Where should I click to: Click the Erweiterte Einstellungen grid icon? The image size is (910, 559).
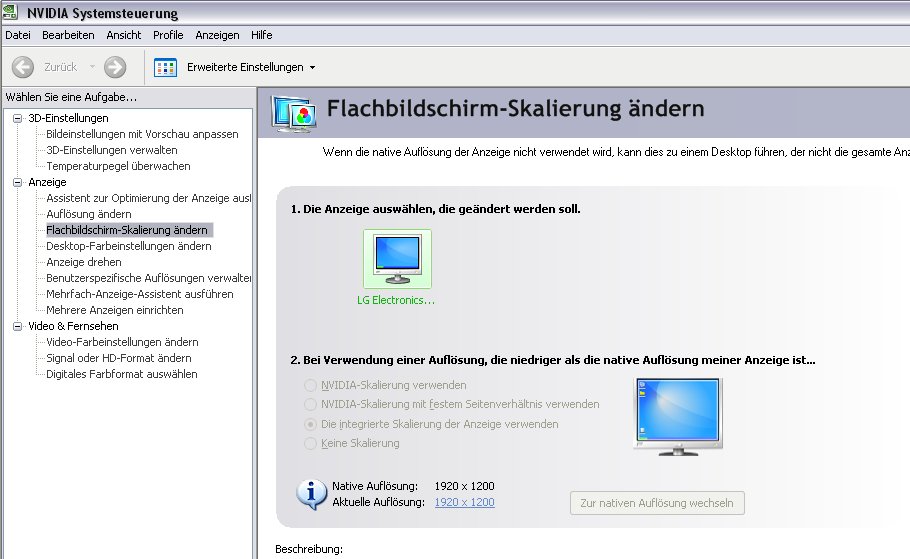pyautogui.click(x=165, y=67)
